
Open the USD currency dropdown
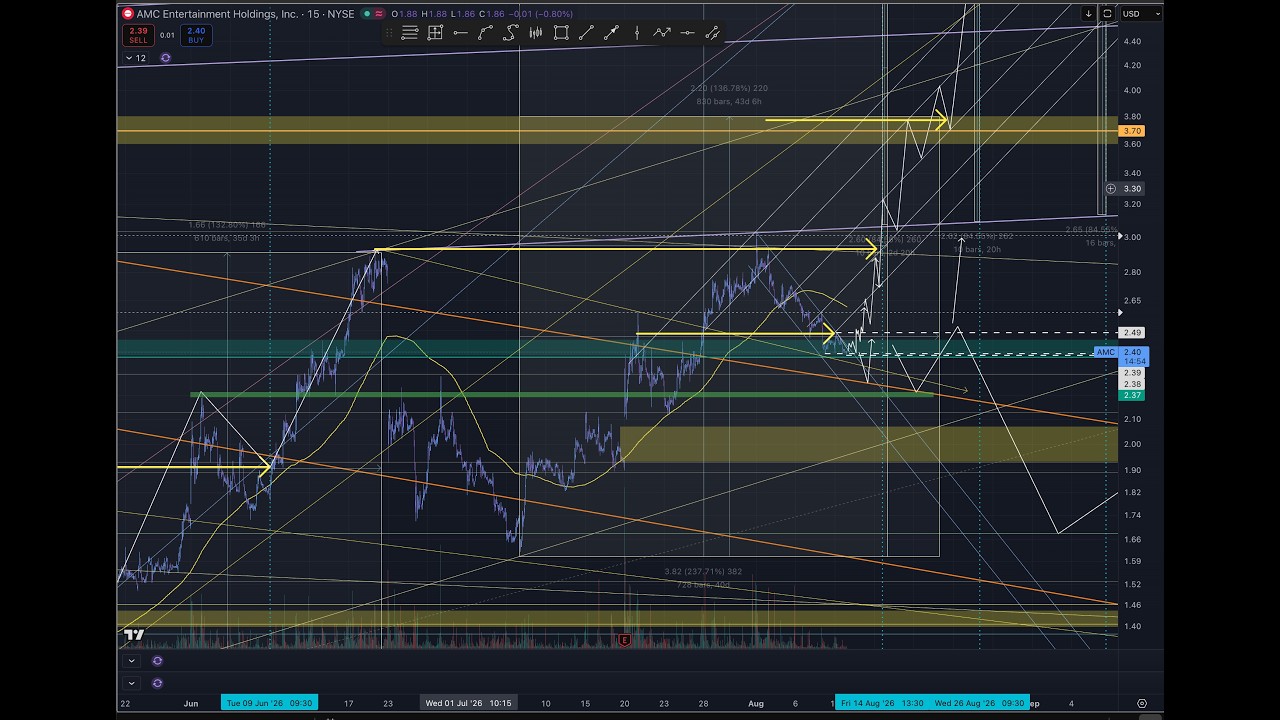pos(1140,14)
